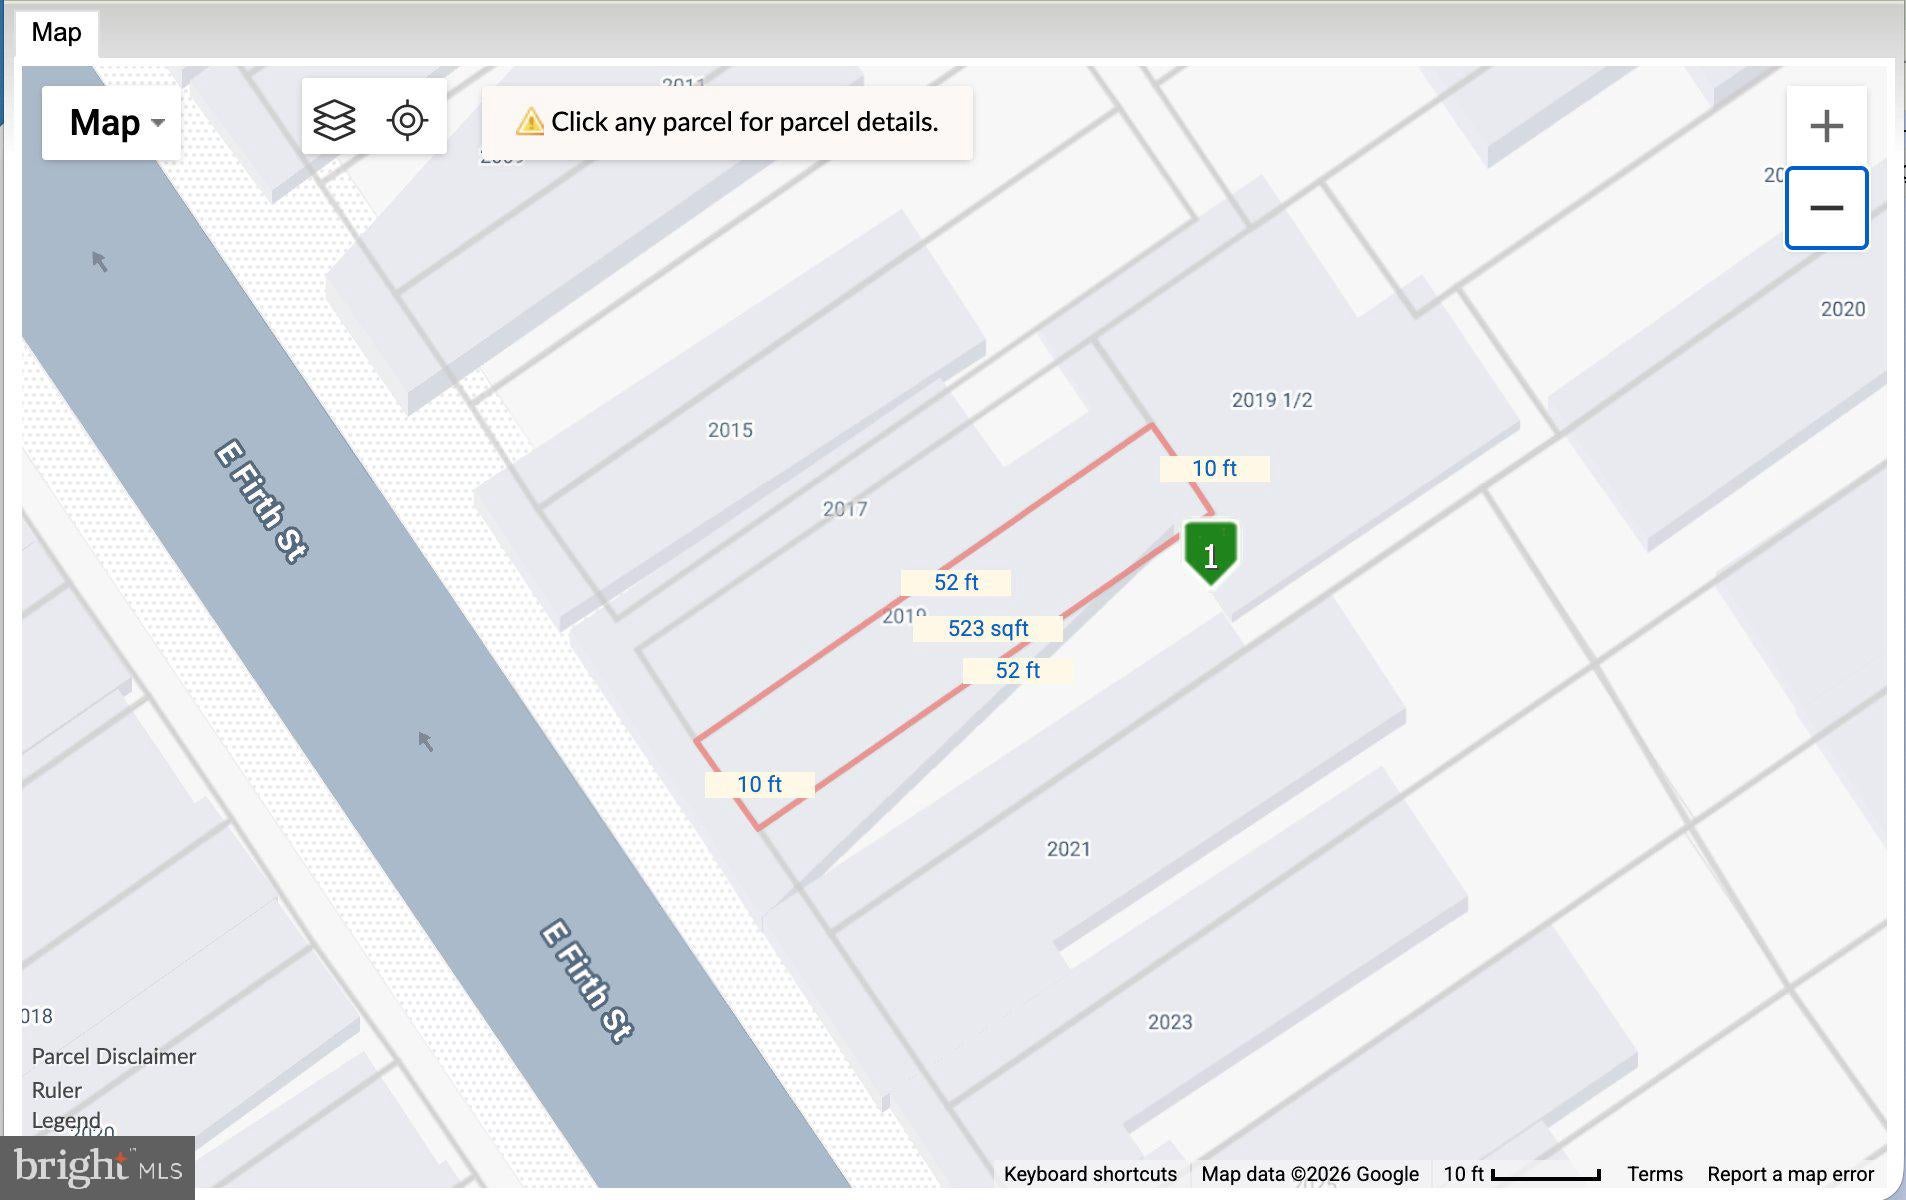Click the upper 52 ft measurement label
Image resolution: width=1906 pixels, height=1200 pixels.
(x=956, y=582)
